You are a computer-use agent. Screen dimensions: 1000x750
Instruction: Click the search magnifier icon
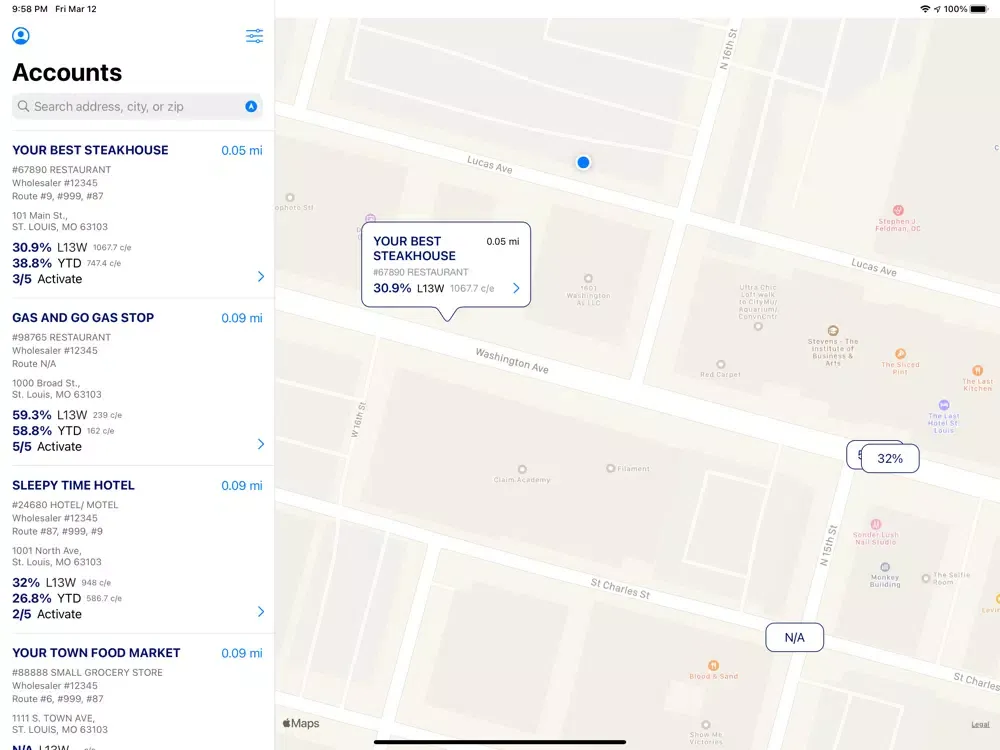coord(24,106)
